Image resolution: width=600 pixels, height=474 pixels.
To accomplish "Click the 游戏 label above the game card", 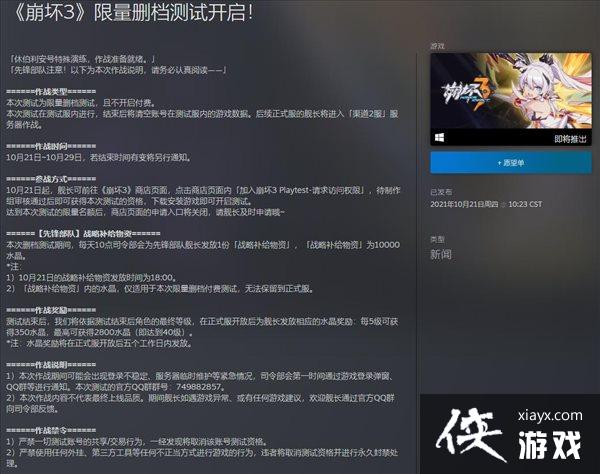I will click(437, 46).
